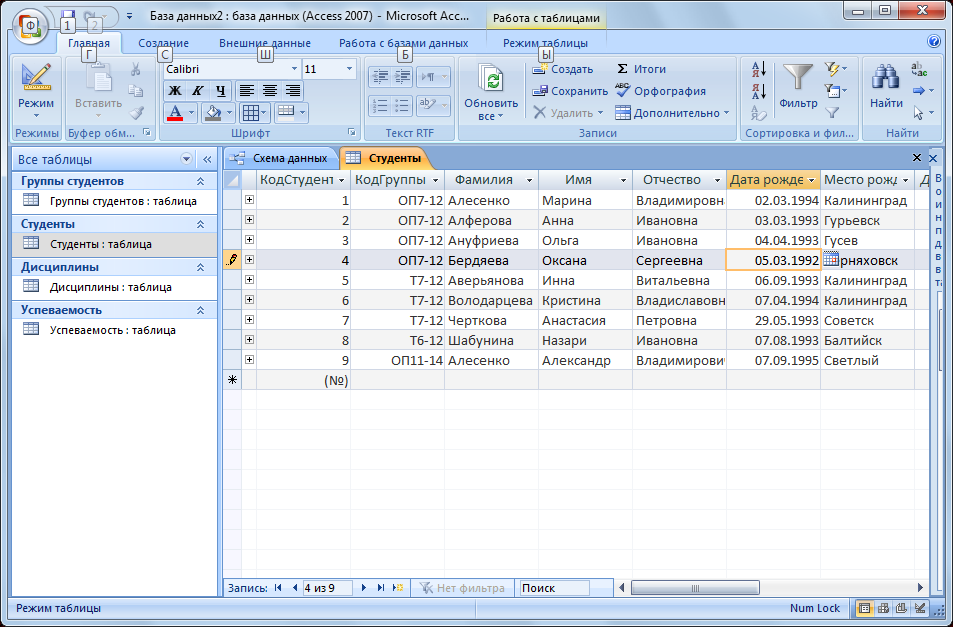Open Режим таблицы ribbon tab
The height and width of the screenshot is (627, 953).
(545, 43)
